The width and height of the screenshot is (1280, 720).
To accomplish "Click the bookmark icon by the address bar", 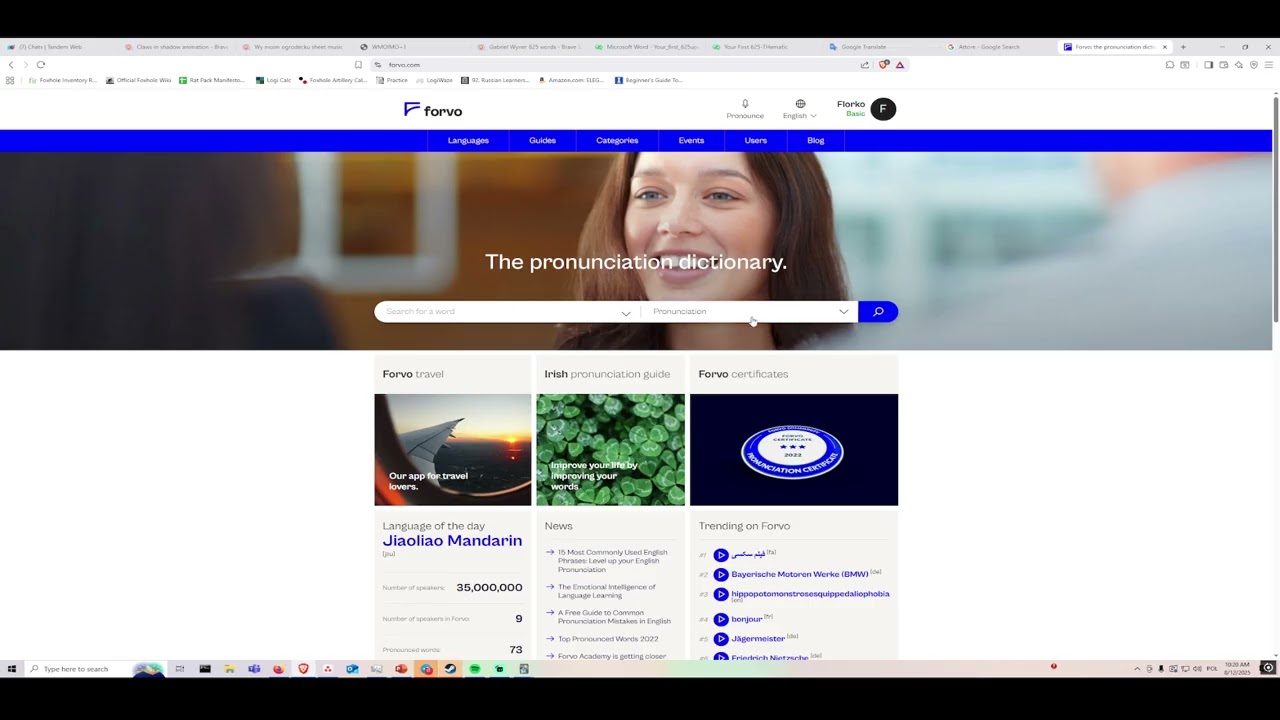I will [358, 65].
